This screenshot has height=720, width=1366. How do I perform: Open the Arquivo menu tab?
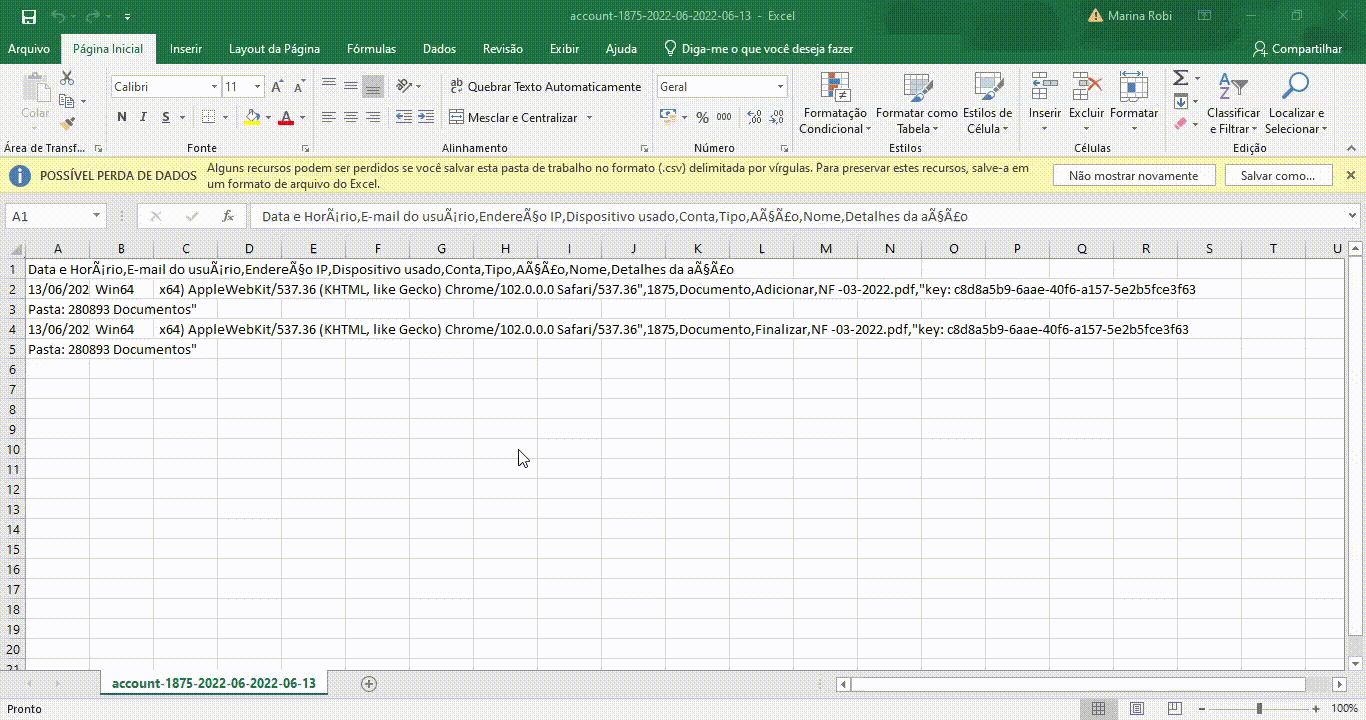pos(29,49)
